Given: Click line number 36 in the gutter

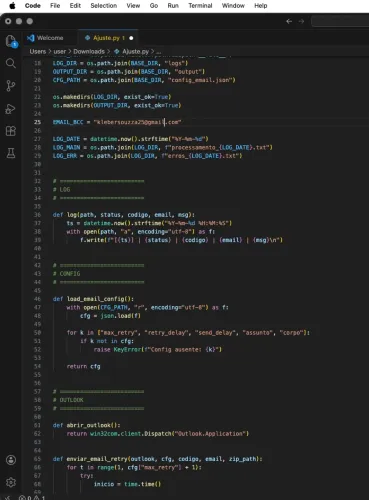Looking at the screenshot, I should click(37, 215).
